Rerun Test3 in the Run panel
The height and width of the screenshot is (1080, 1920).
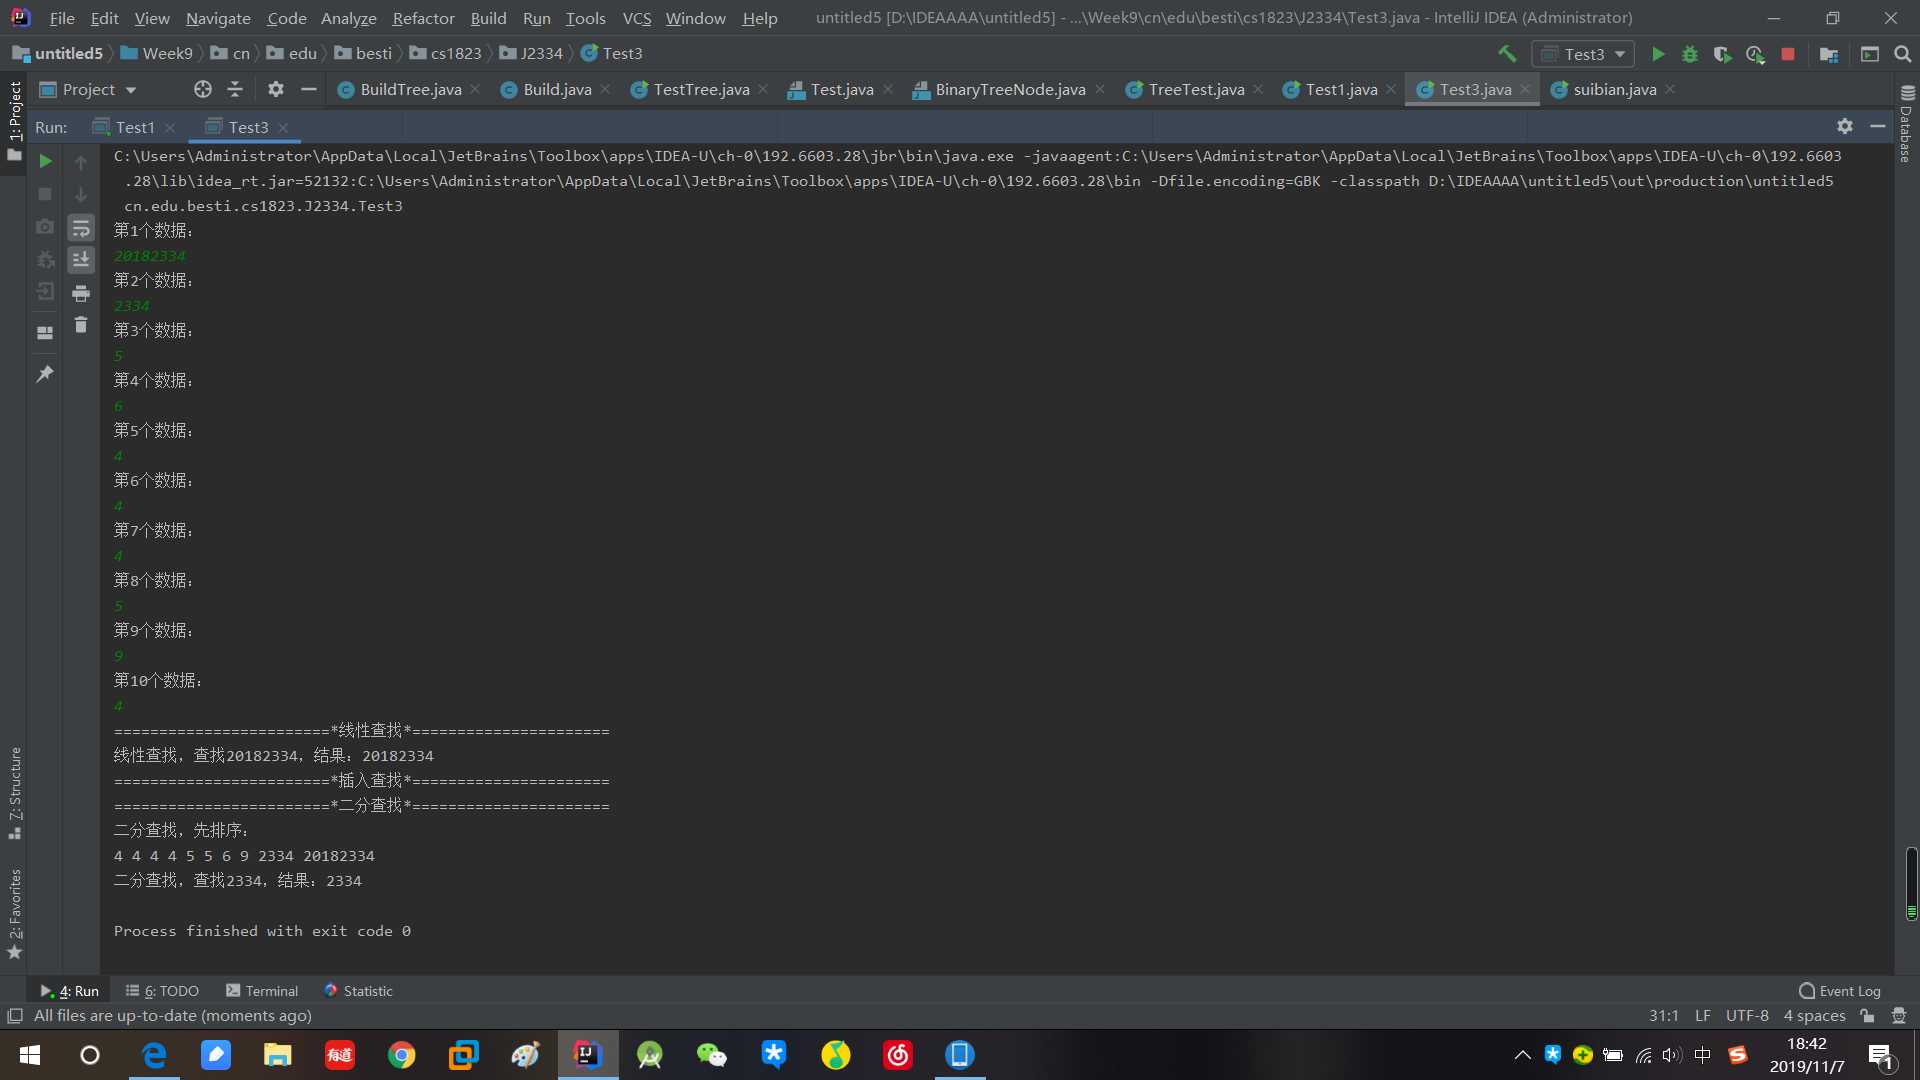[45, 161]
